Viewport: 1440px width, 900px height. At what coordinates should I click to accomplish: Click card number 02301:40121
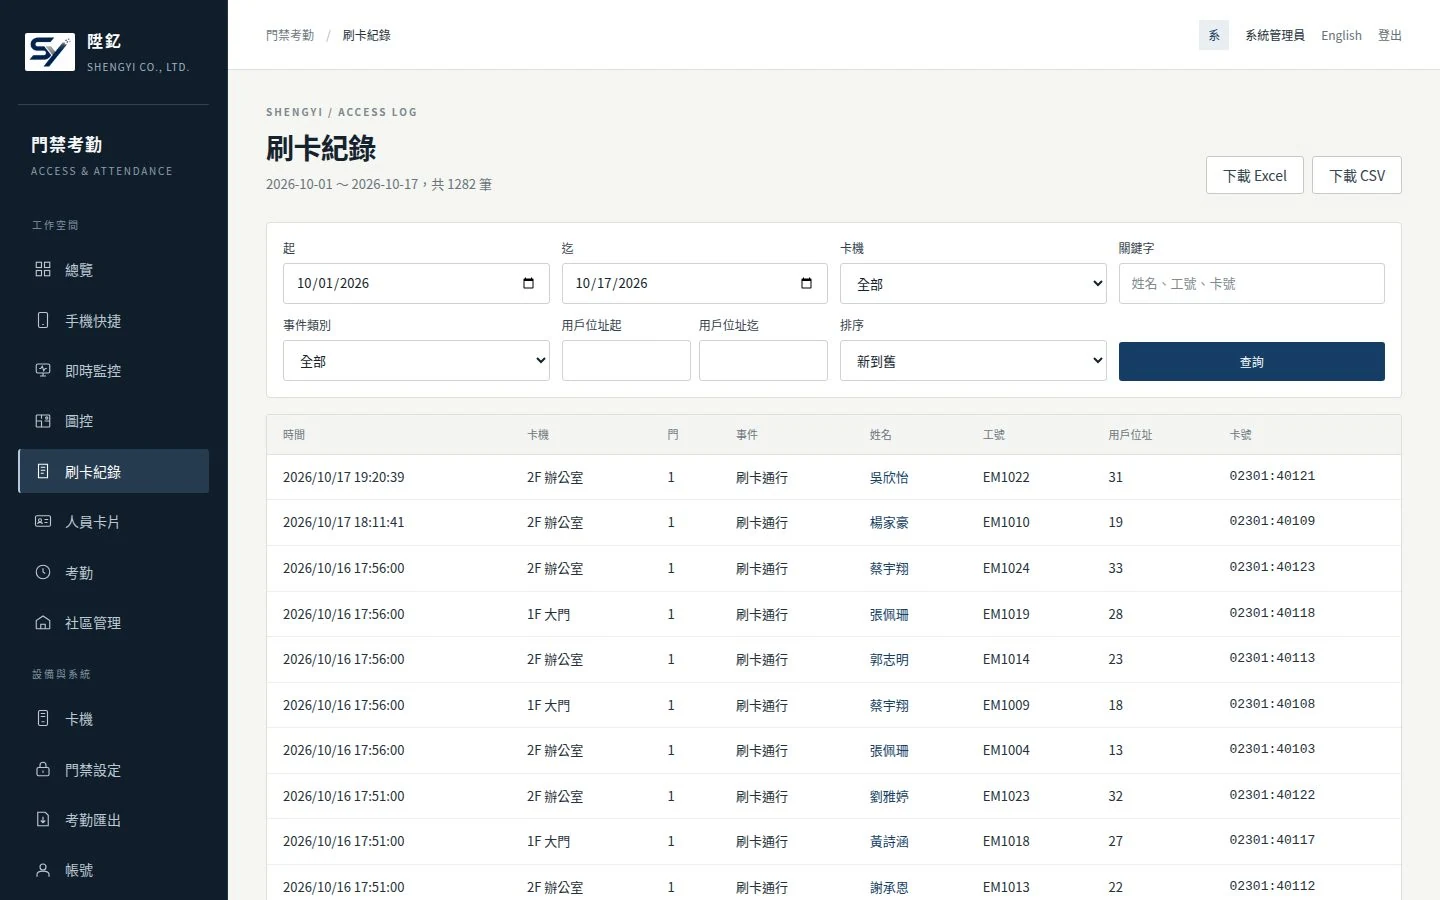pos(1272,476)
